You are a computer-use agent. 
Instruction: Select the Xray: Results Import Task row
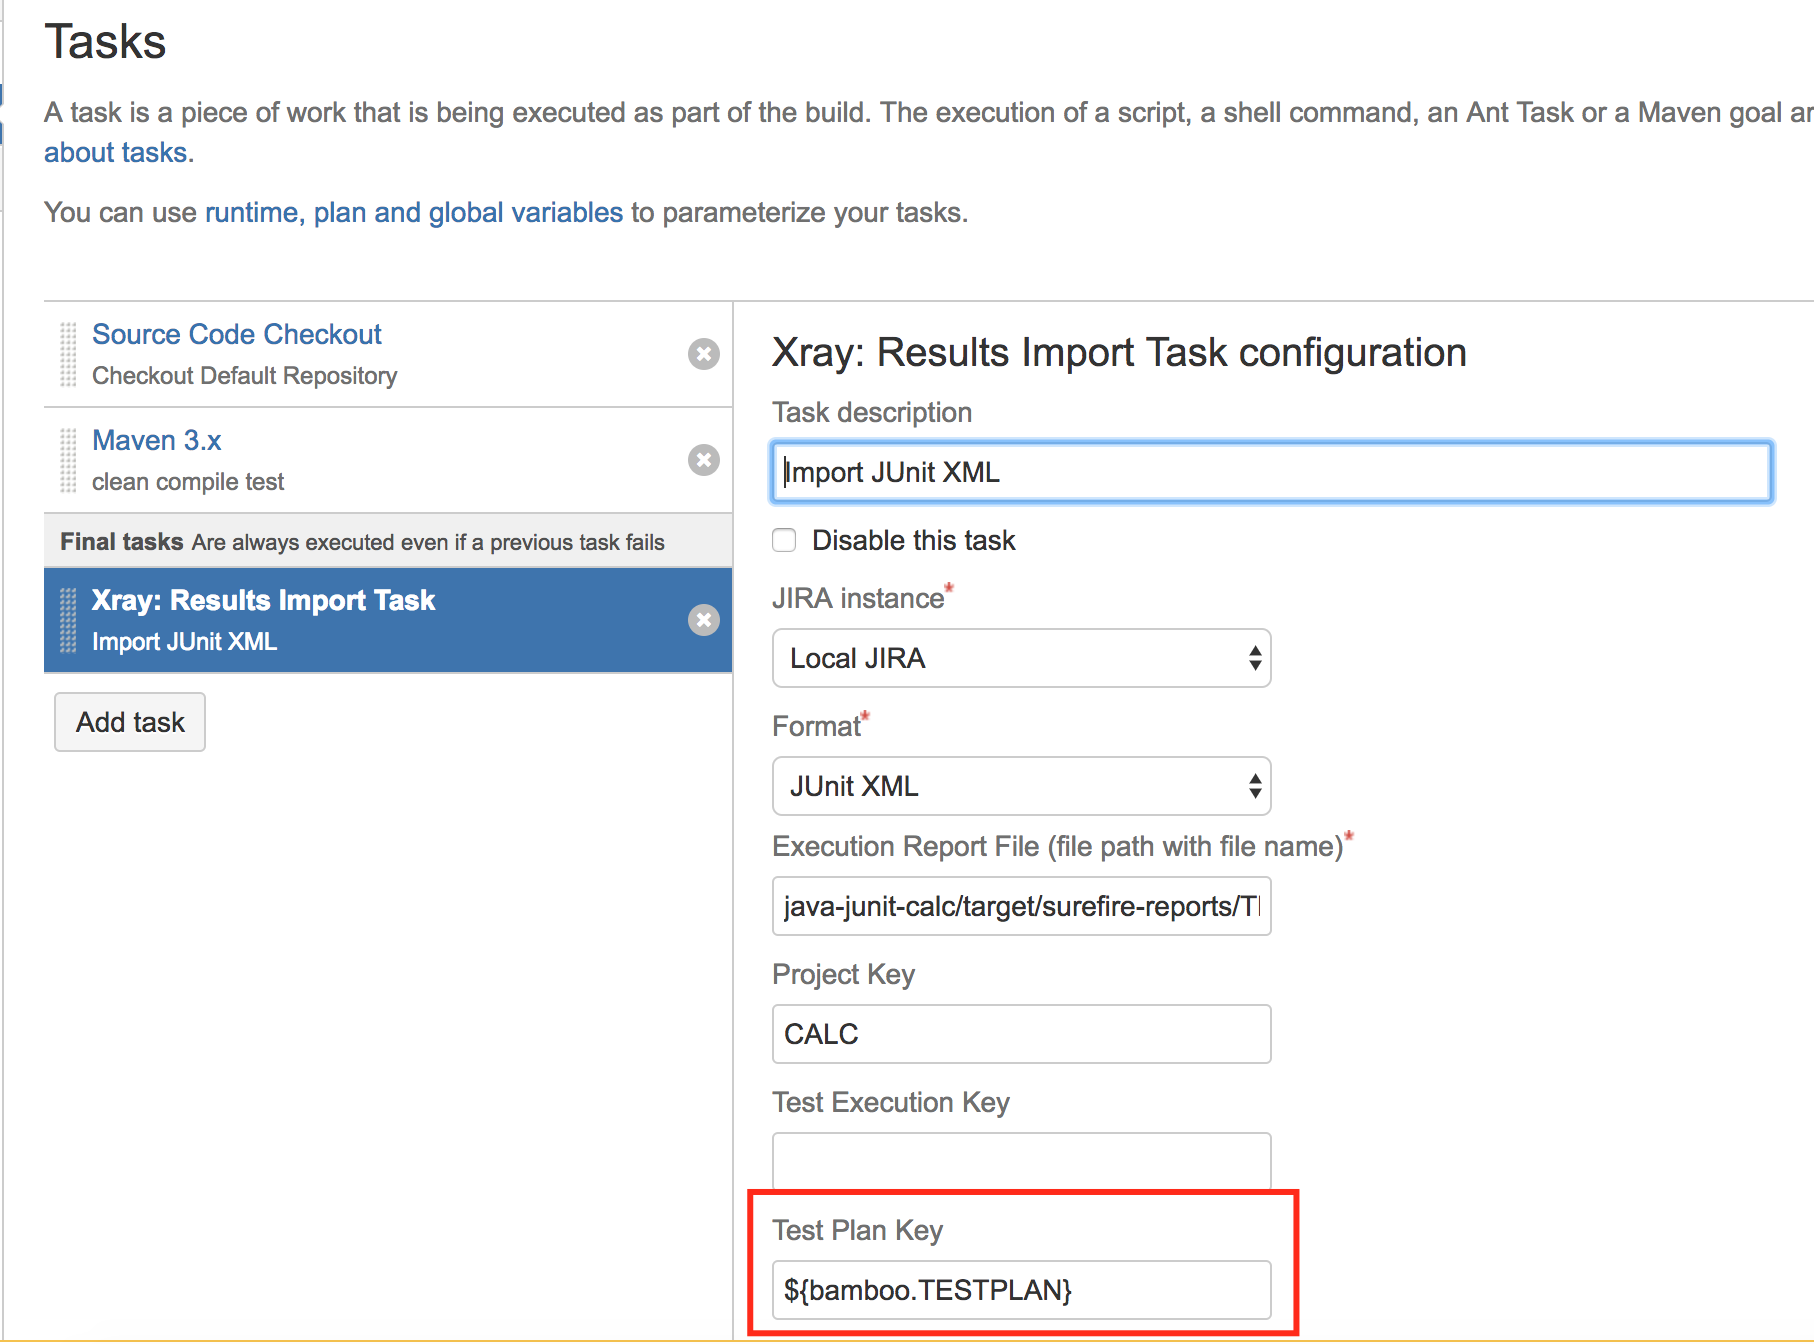388,620
